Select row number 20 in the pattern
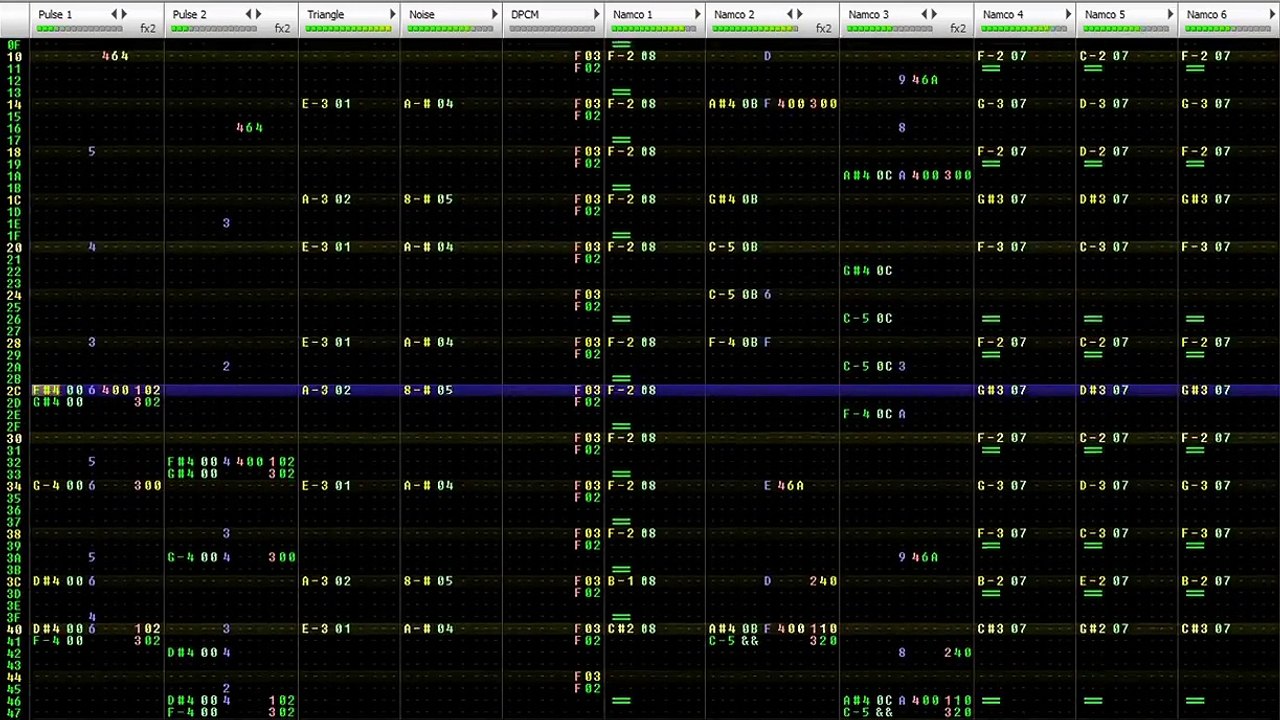The image size is (1280, 720). [14, 247]
